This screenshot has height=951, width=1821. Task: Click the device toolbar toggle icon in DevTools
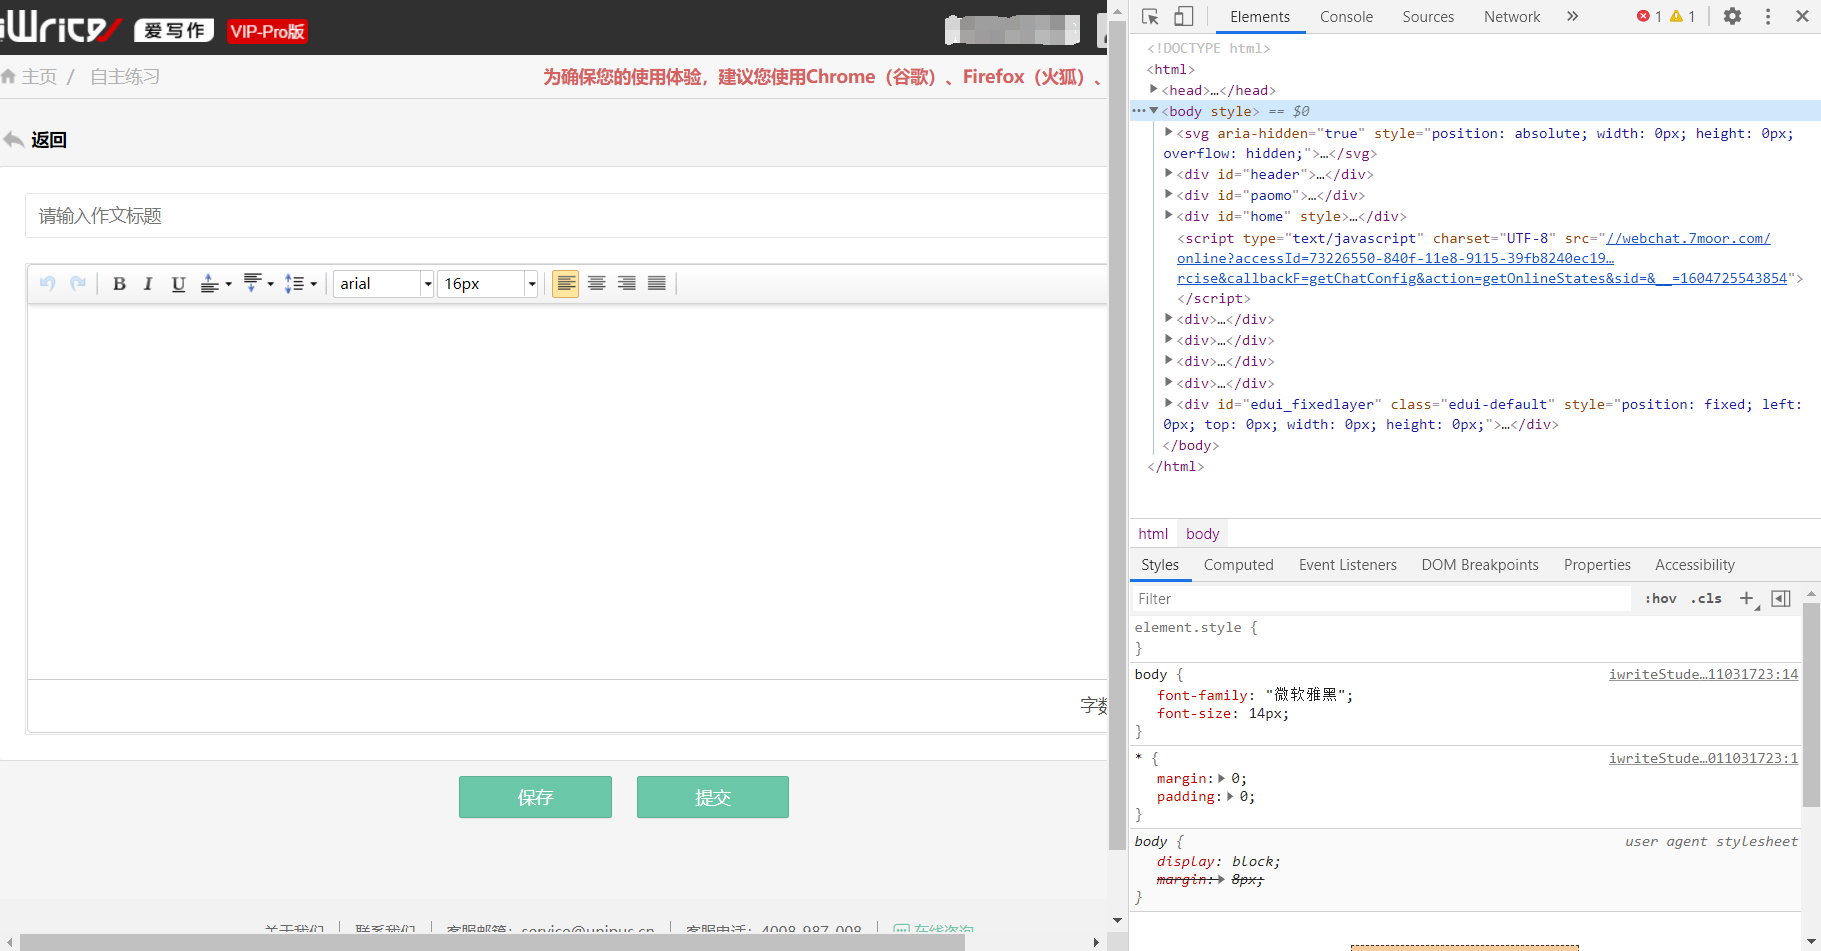coord(1184,16)
